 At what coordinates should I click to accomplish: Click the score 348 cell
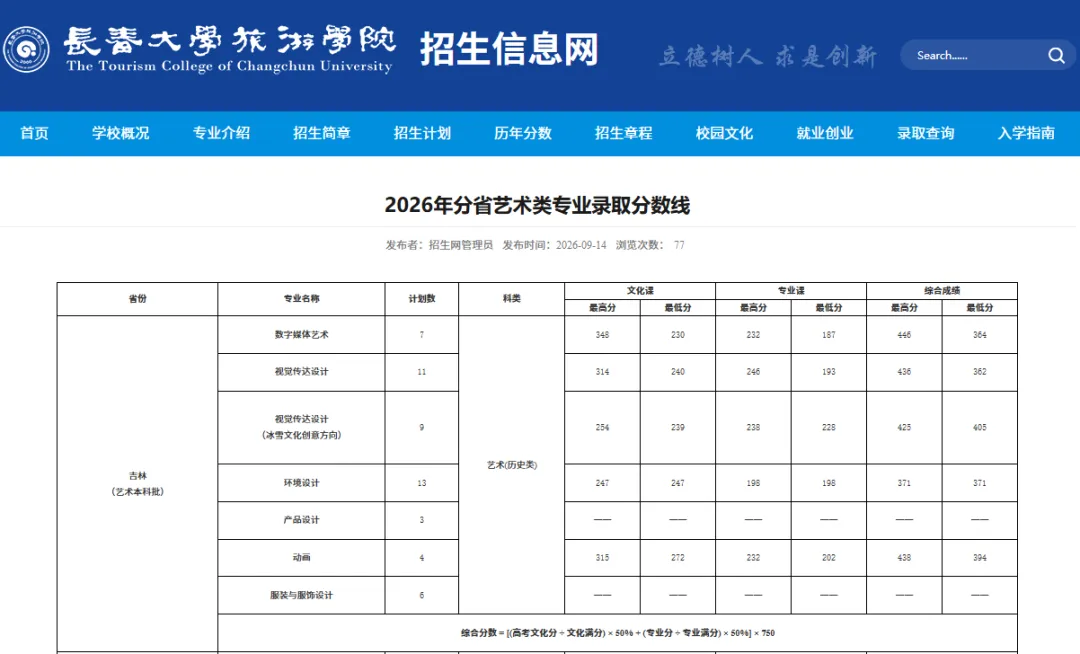(602, 335)
